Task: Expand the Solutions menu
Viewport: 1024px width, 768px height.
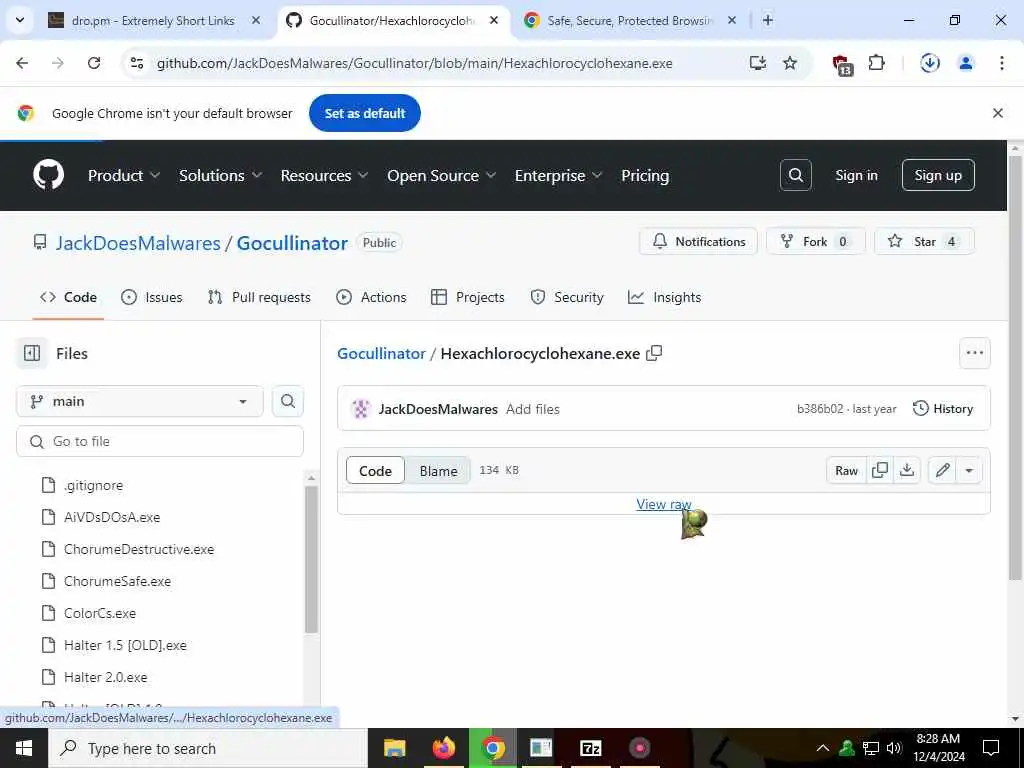Action: click(x=221, y=176)
